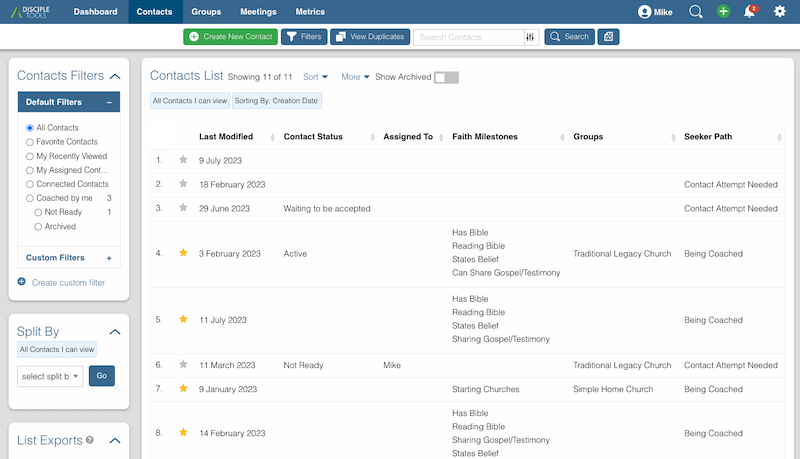
Task: Expand the Custom Filters section
Action: 108,258
